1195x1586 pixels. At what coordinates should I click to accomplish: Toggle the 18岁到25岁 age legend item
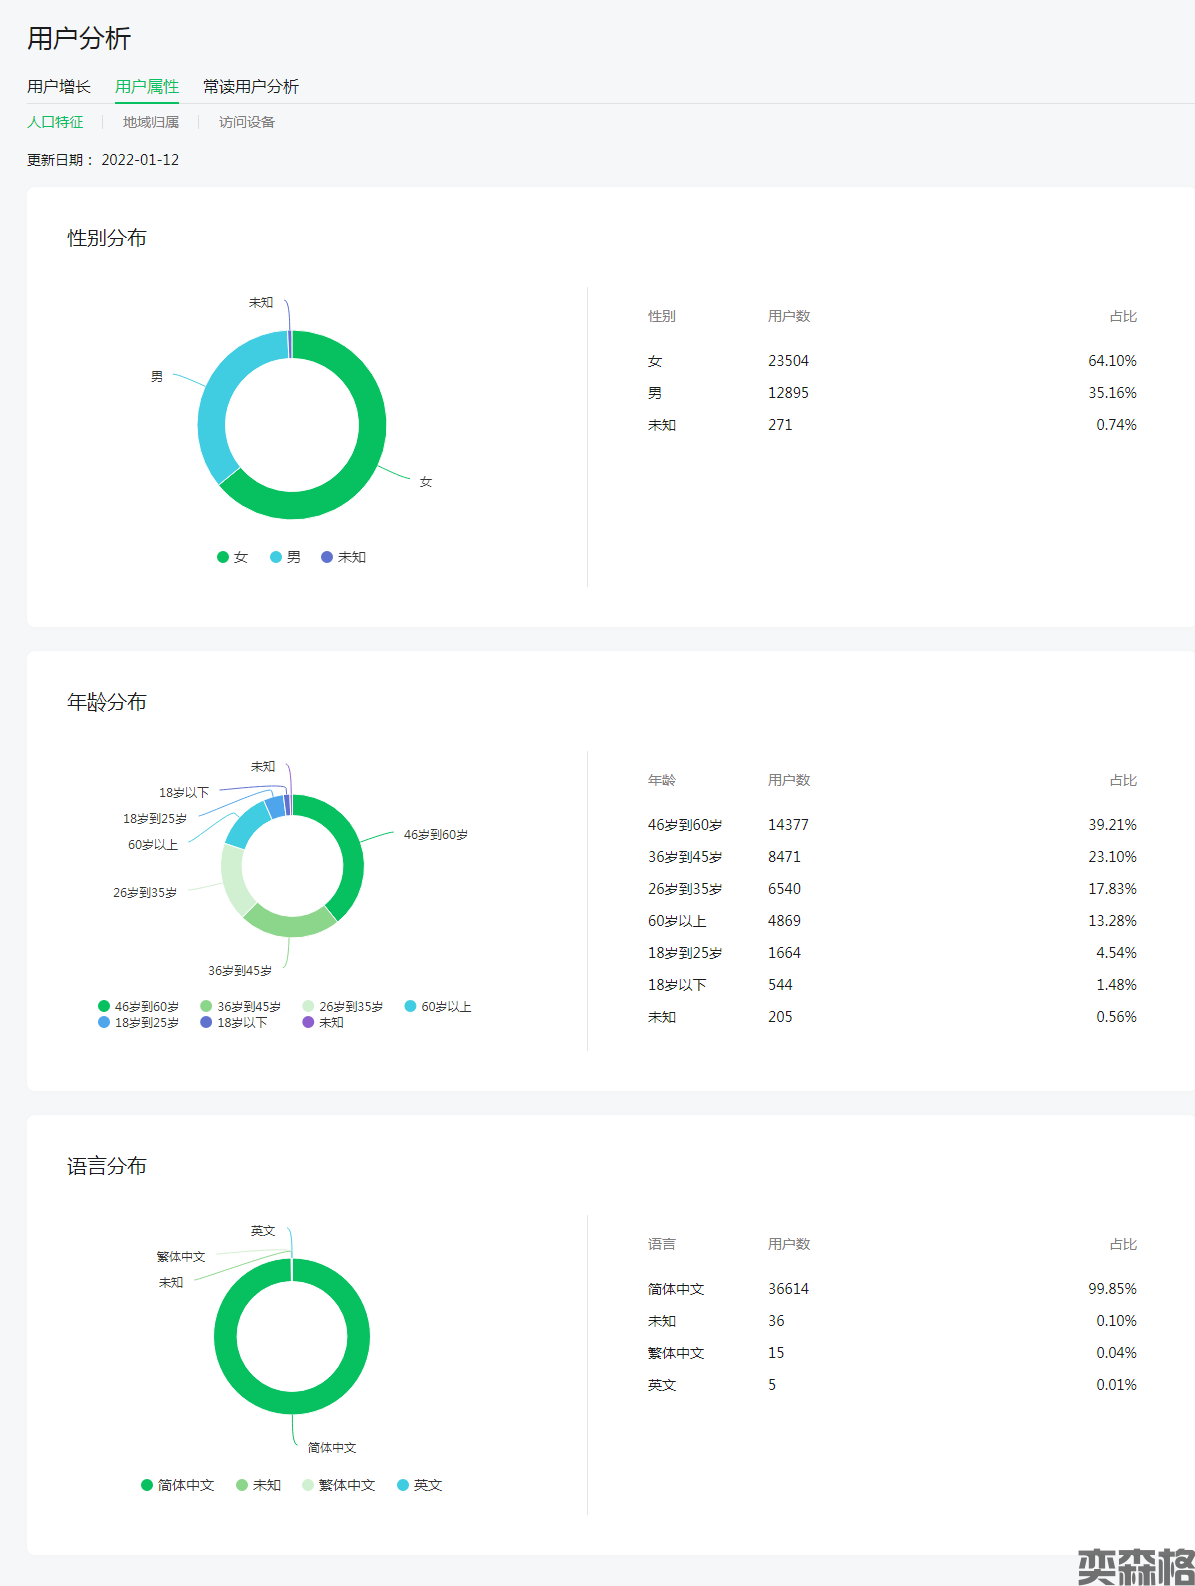[139, 1022]
